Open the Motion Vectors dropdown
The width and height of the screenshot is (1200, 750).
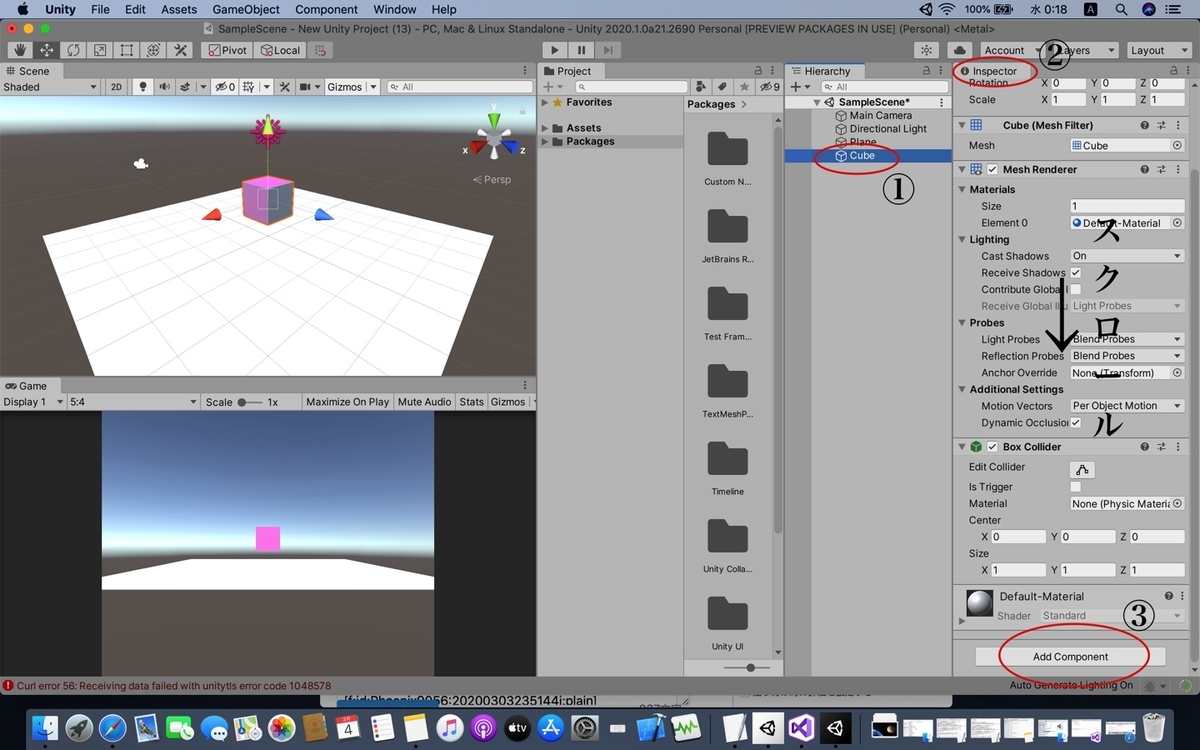(x=1127, y=406)
